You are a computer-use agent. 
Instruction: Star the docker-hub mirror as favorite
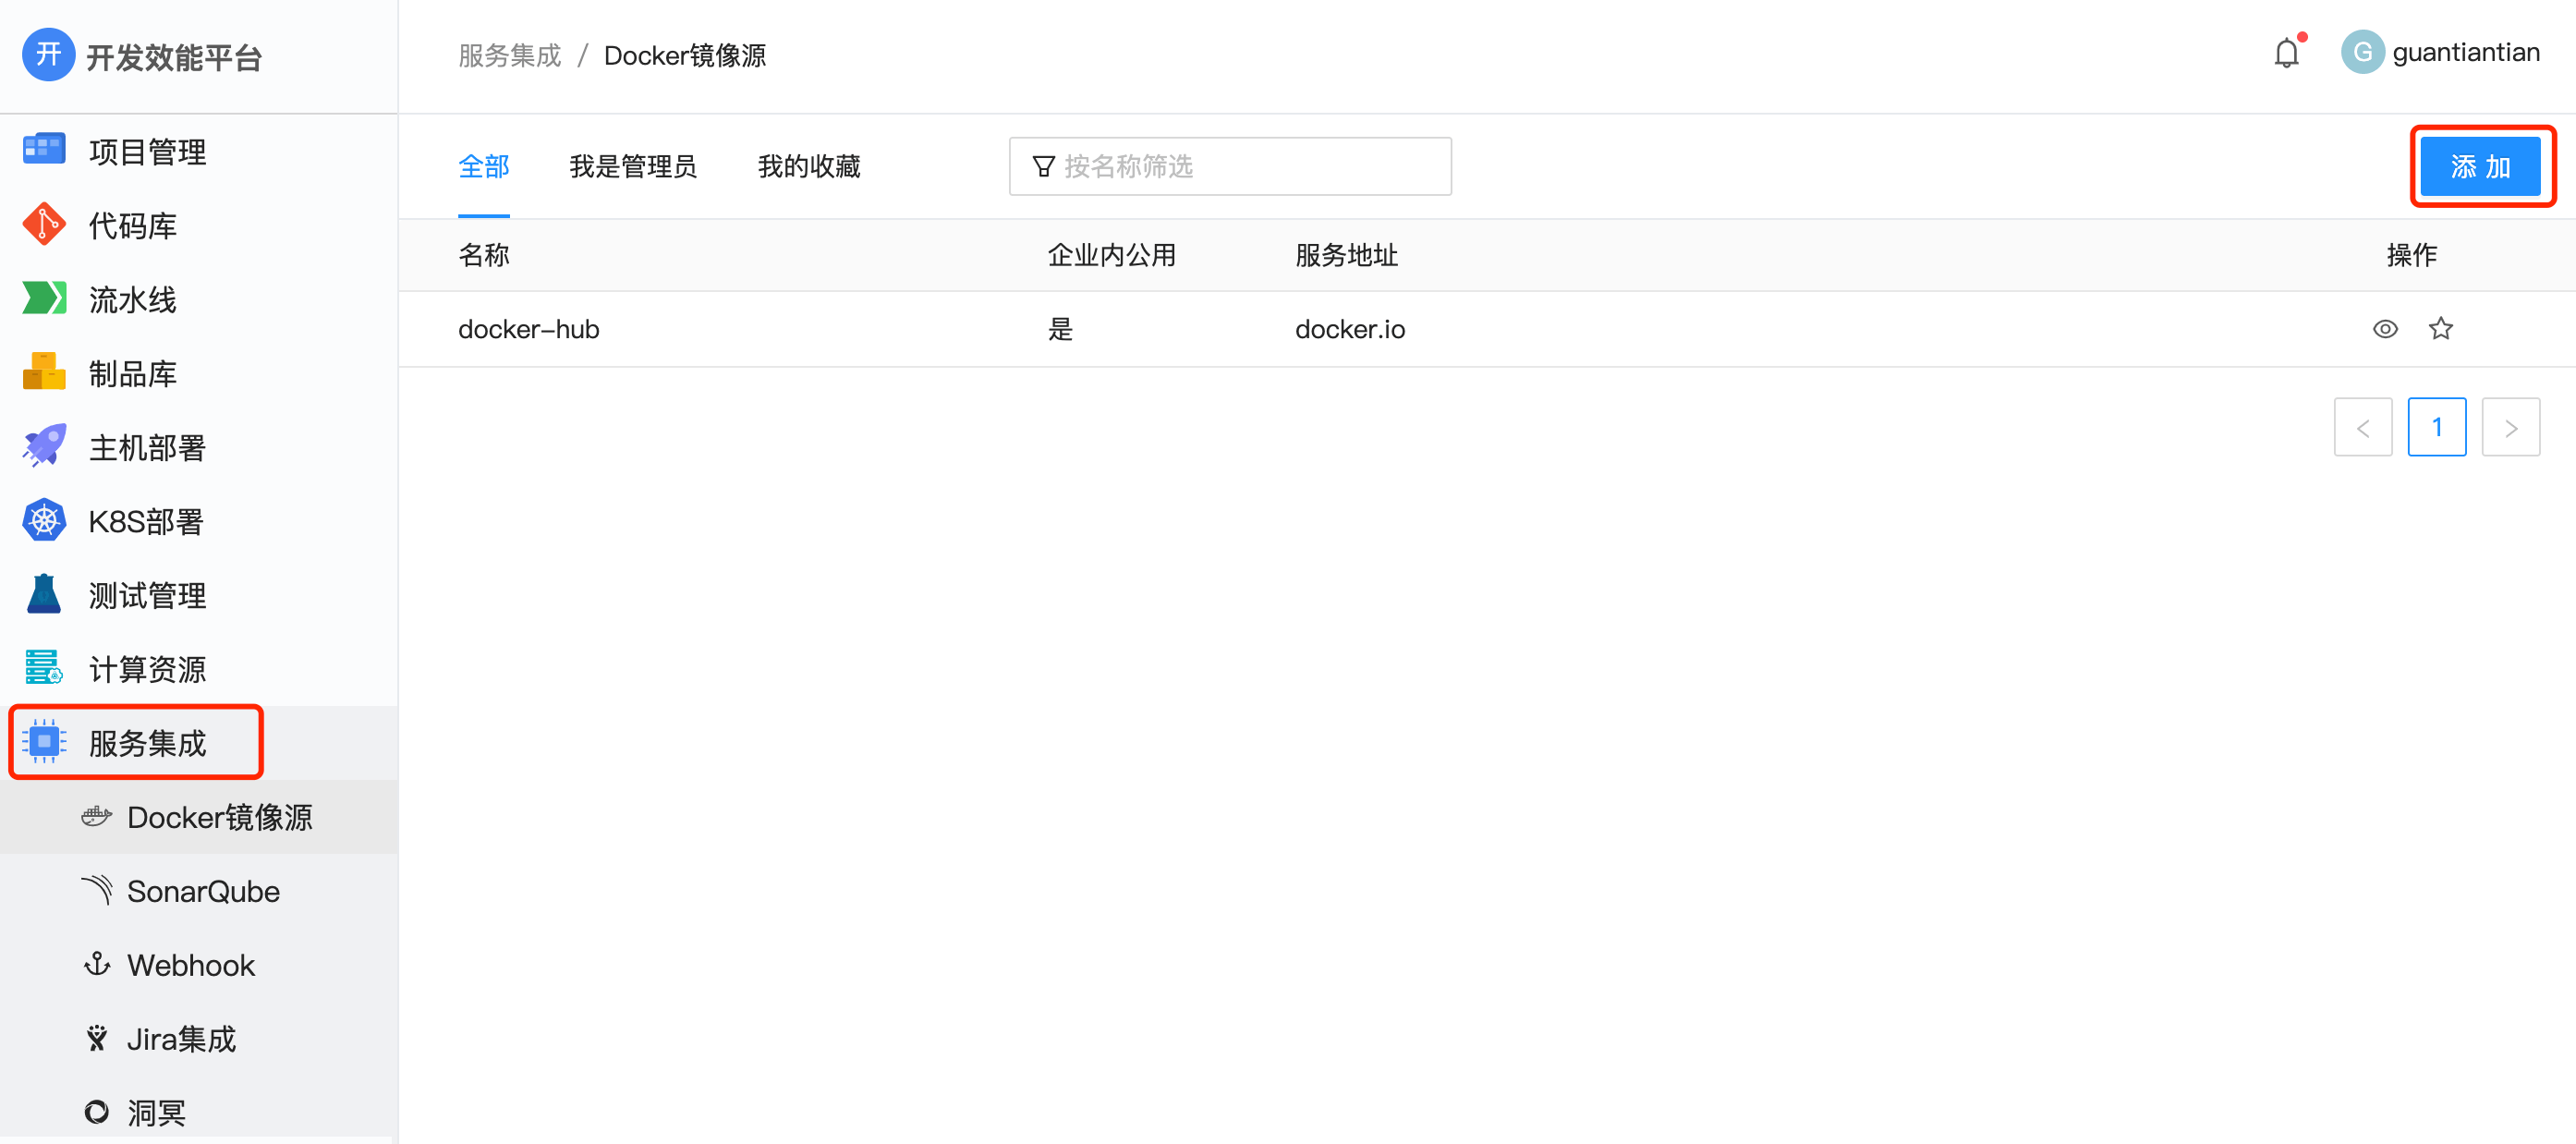coord(2441,328)
